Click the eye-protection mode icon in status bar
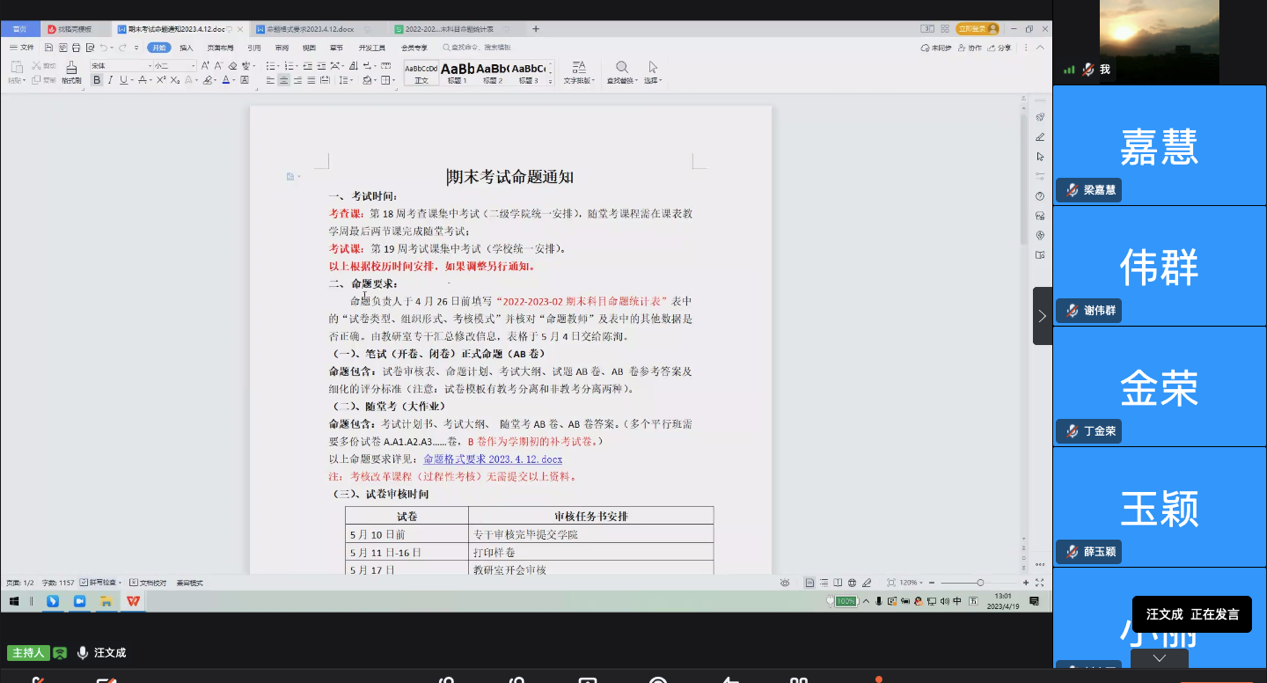The image size is (1267, 683). tap(785, 582)
